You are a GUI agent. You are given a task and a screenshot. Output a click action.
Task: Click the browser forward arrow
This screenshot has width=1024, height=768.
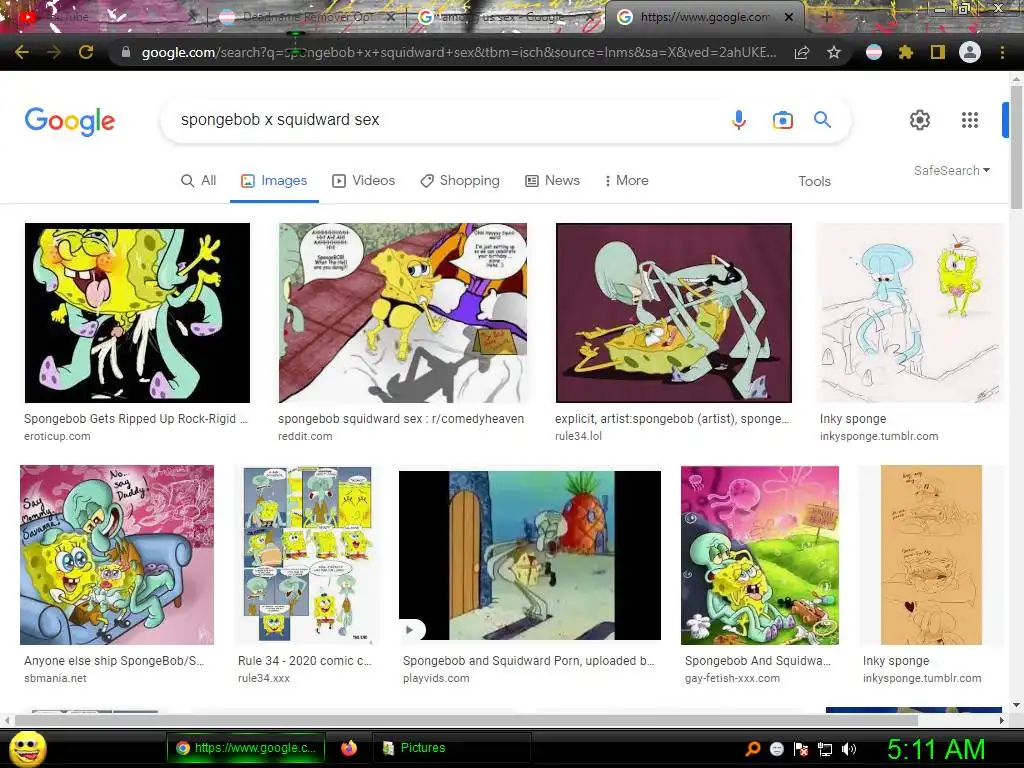[54, 52]
